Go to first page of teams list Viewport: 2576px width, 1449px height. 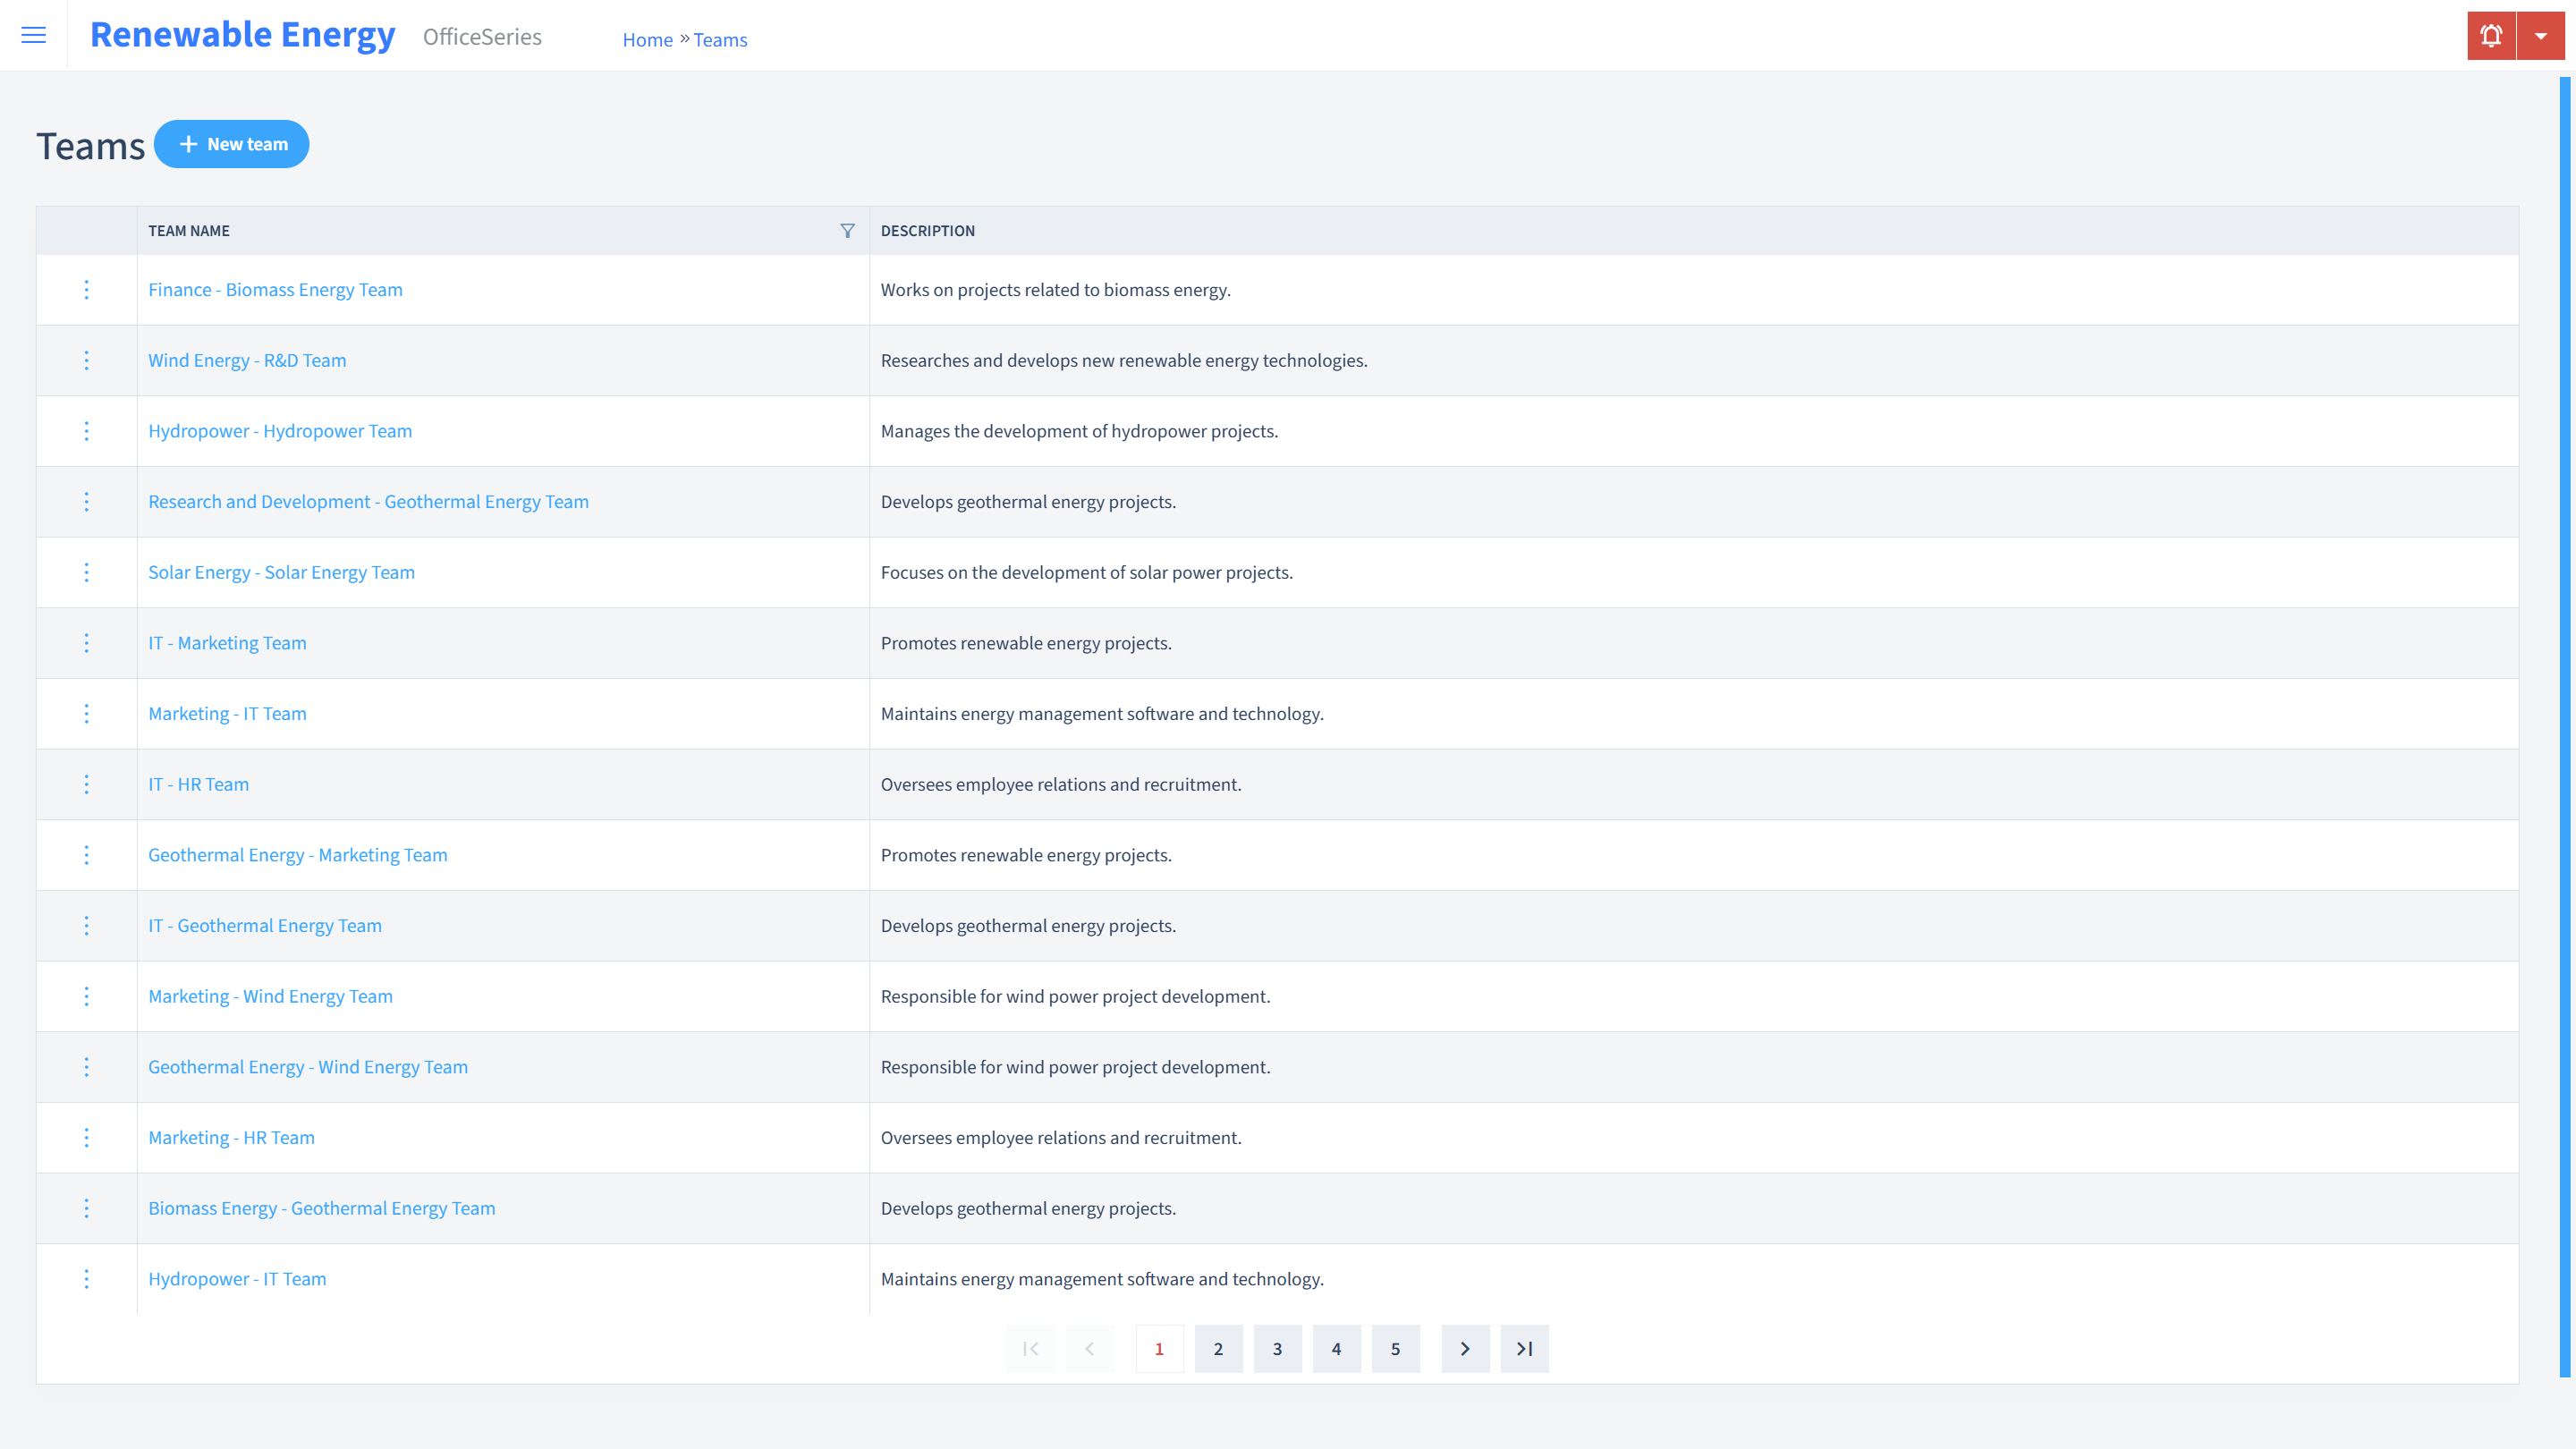point(1031,1348)
